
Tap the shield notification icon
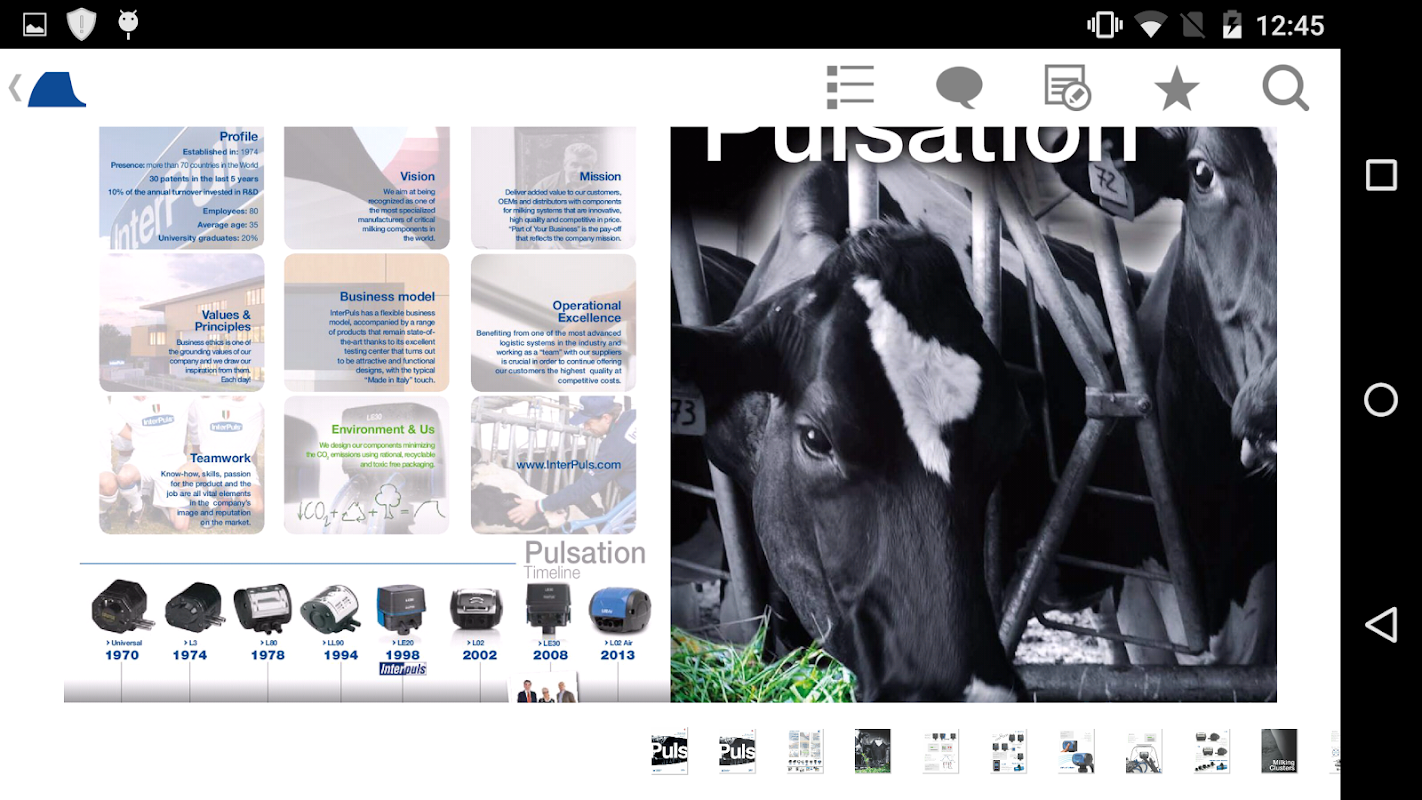point(81,24)
